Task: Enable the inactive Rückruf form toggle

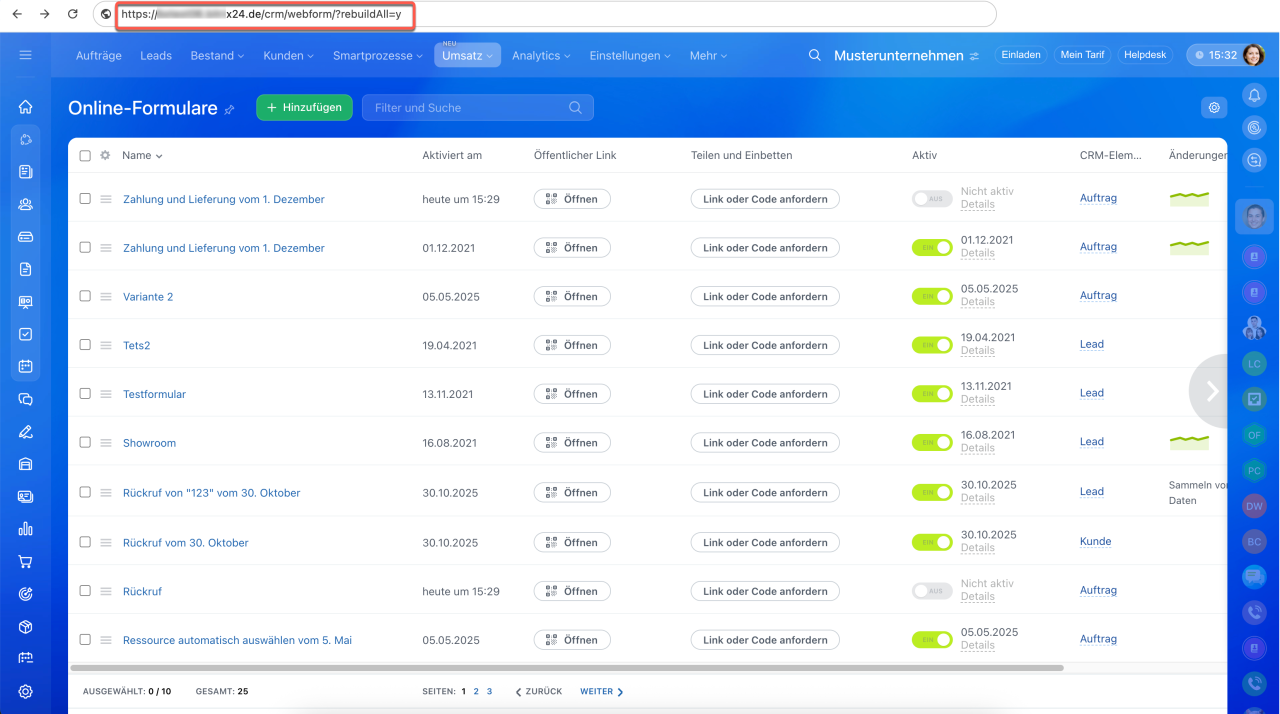Action: pos(931,591)
